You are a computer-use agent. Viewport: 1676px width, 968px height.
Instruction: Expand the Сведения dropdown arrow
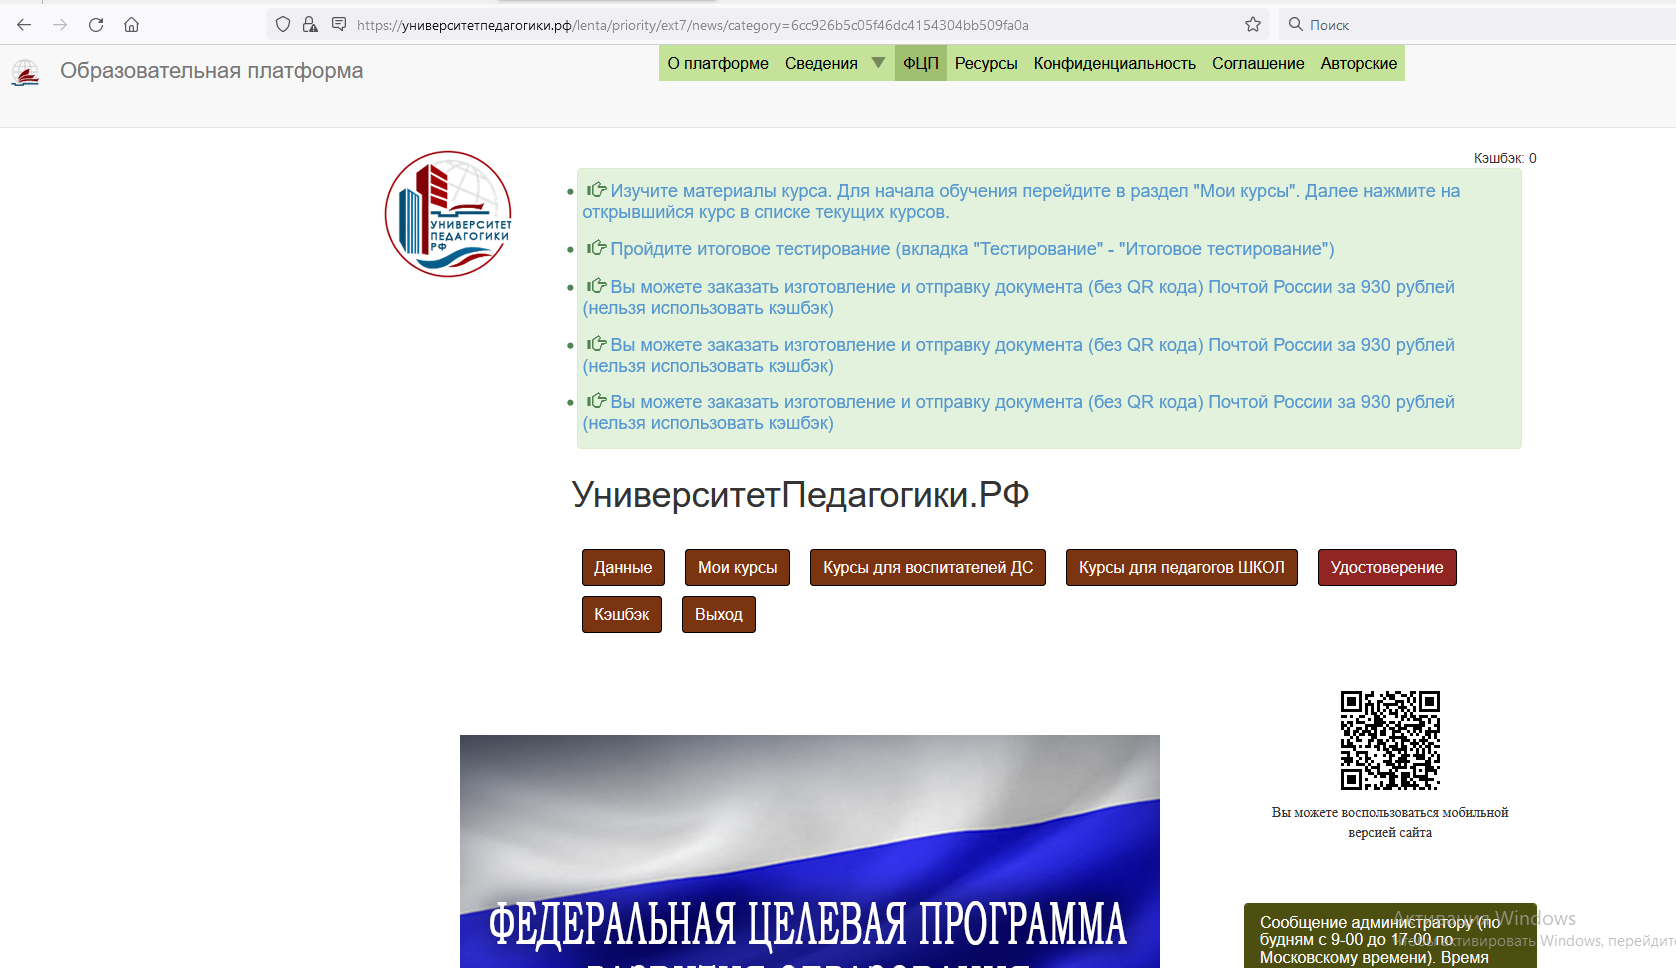pyautogui.click(x=878, y=63)
